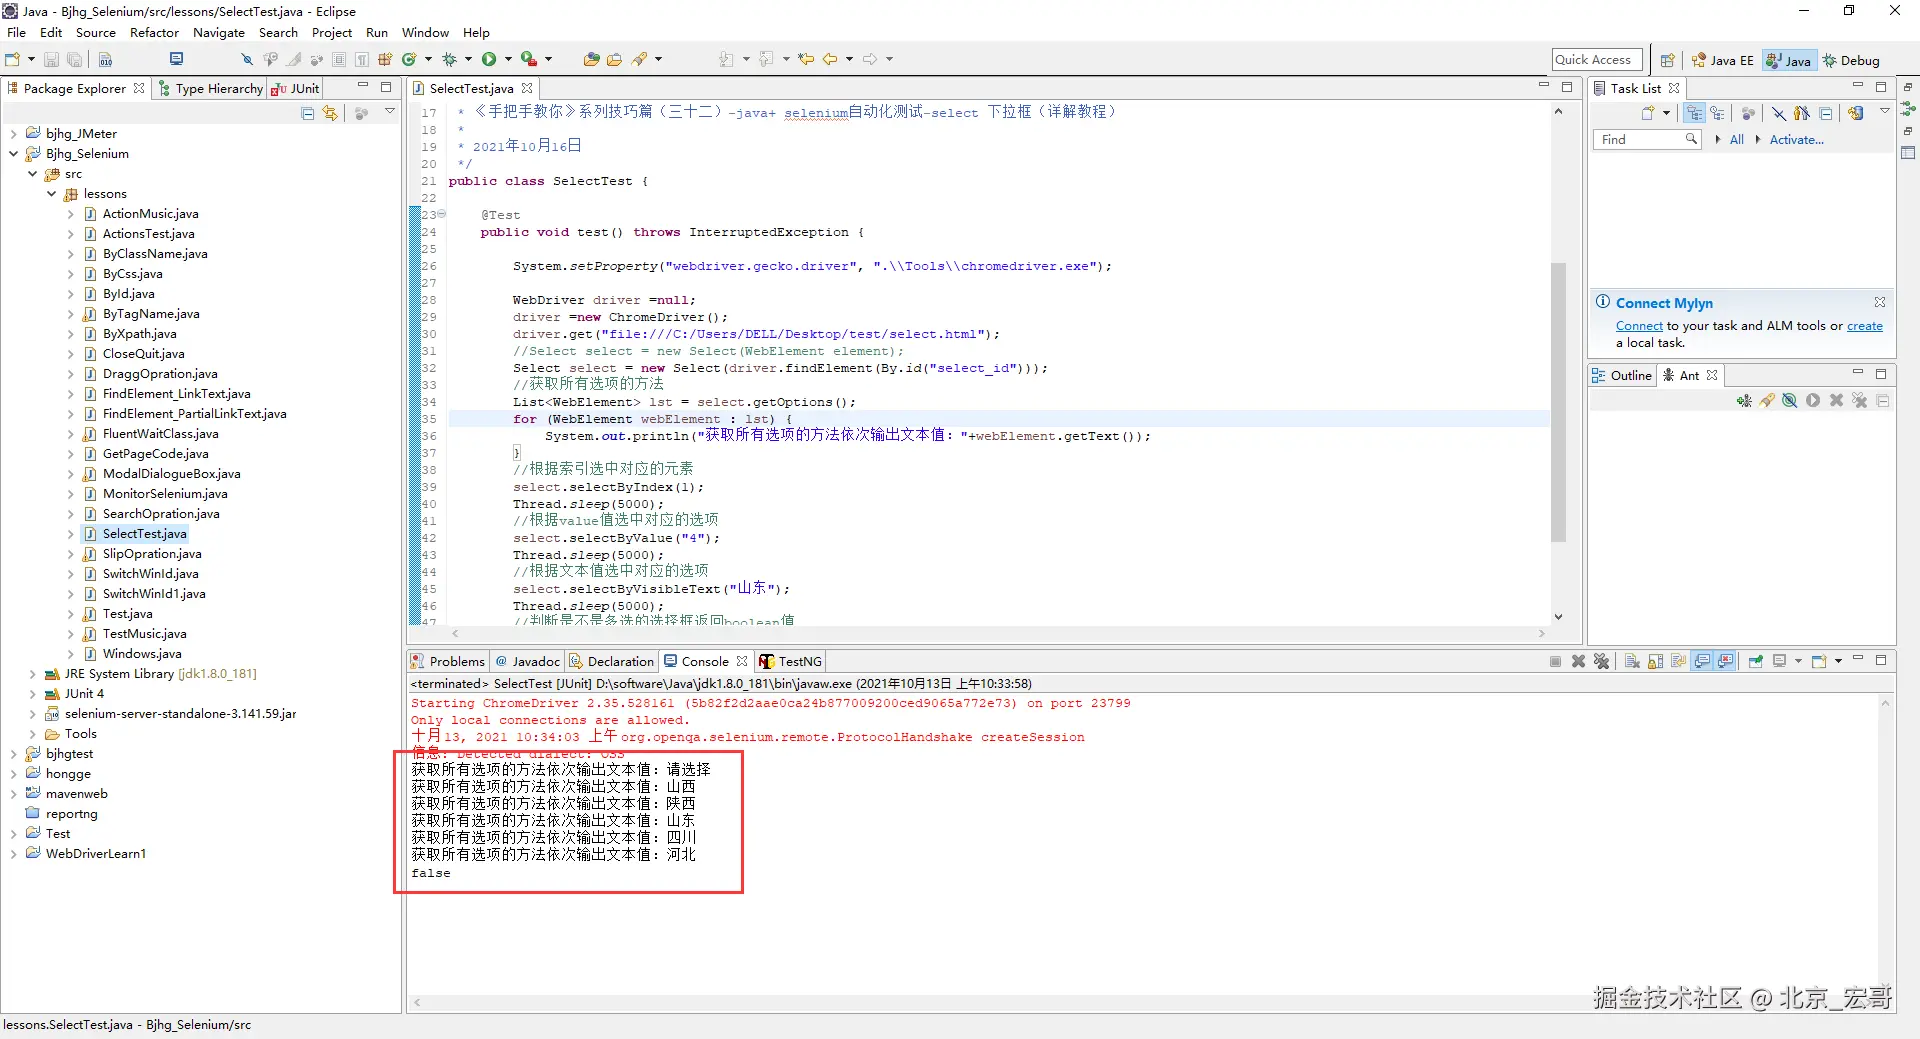Open the Source menu
Image resolution: width=1920 pixels, height=1039 pixels.
click(x=96, y=33)
